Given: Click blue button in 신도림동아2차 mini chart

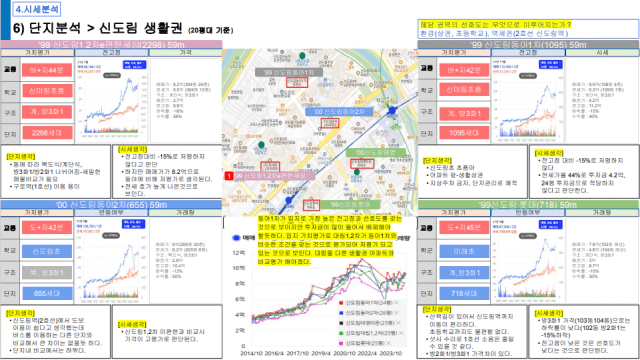Looking at the screenshot, I should coord(133,224).
